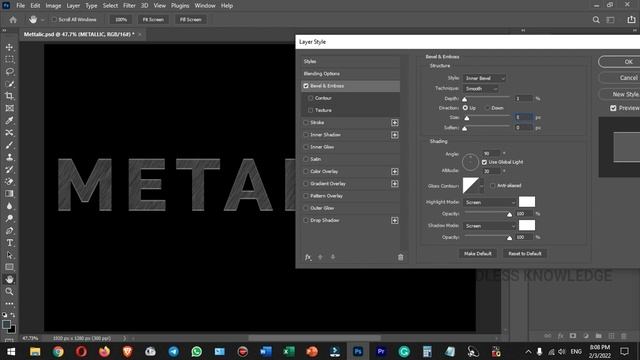Open the Filter menu

(x=129, y=6)
